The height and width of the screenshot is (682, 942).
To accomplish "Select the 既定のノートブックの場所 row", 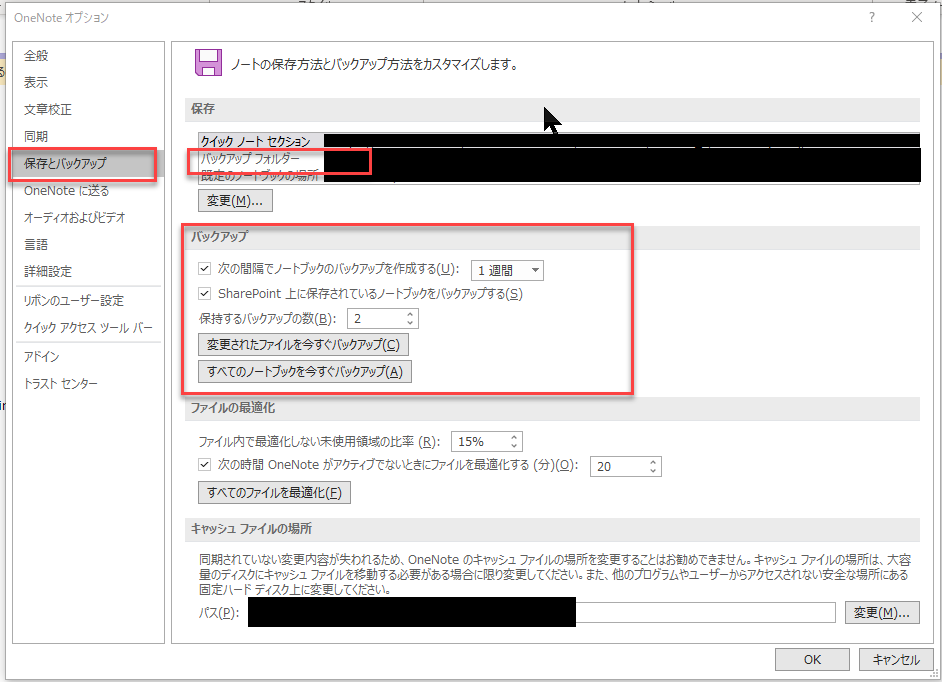I will pyautogui.click(x=559, y=175).
